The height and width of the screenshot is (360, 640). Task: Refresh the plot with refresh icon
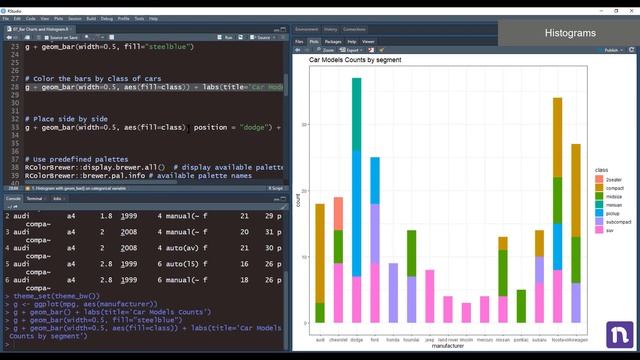pos(632,50)
